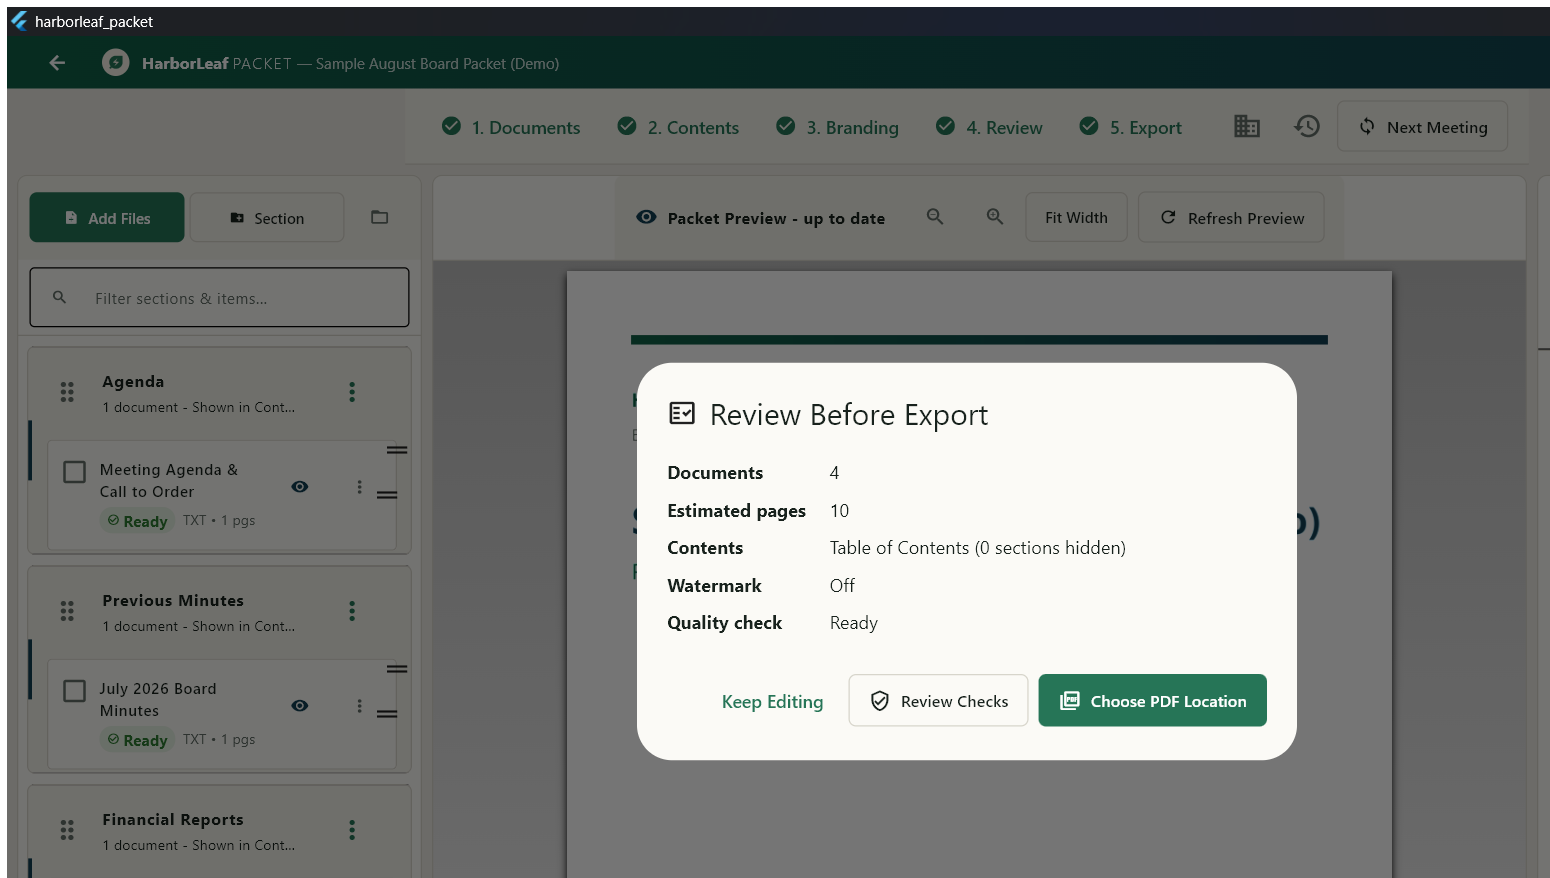Zoom out the packet preview

pos(935,217)
